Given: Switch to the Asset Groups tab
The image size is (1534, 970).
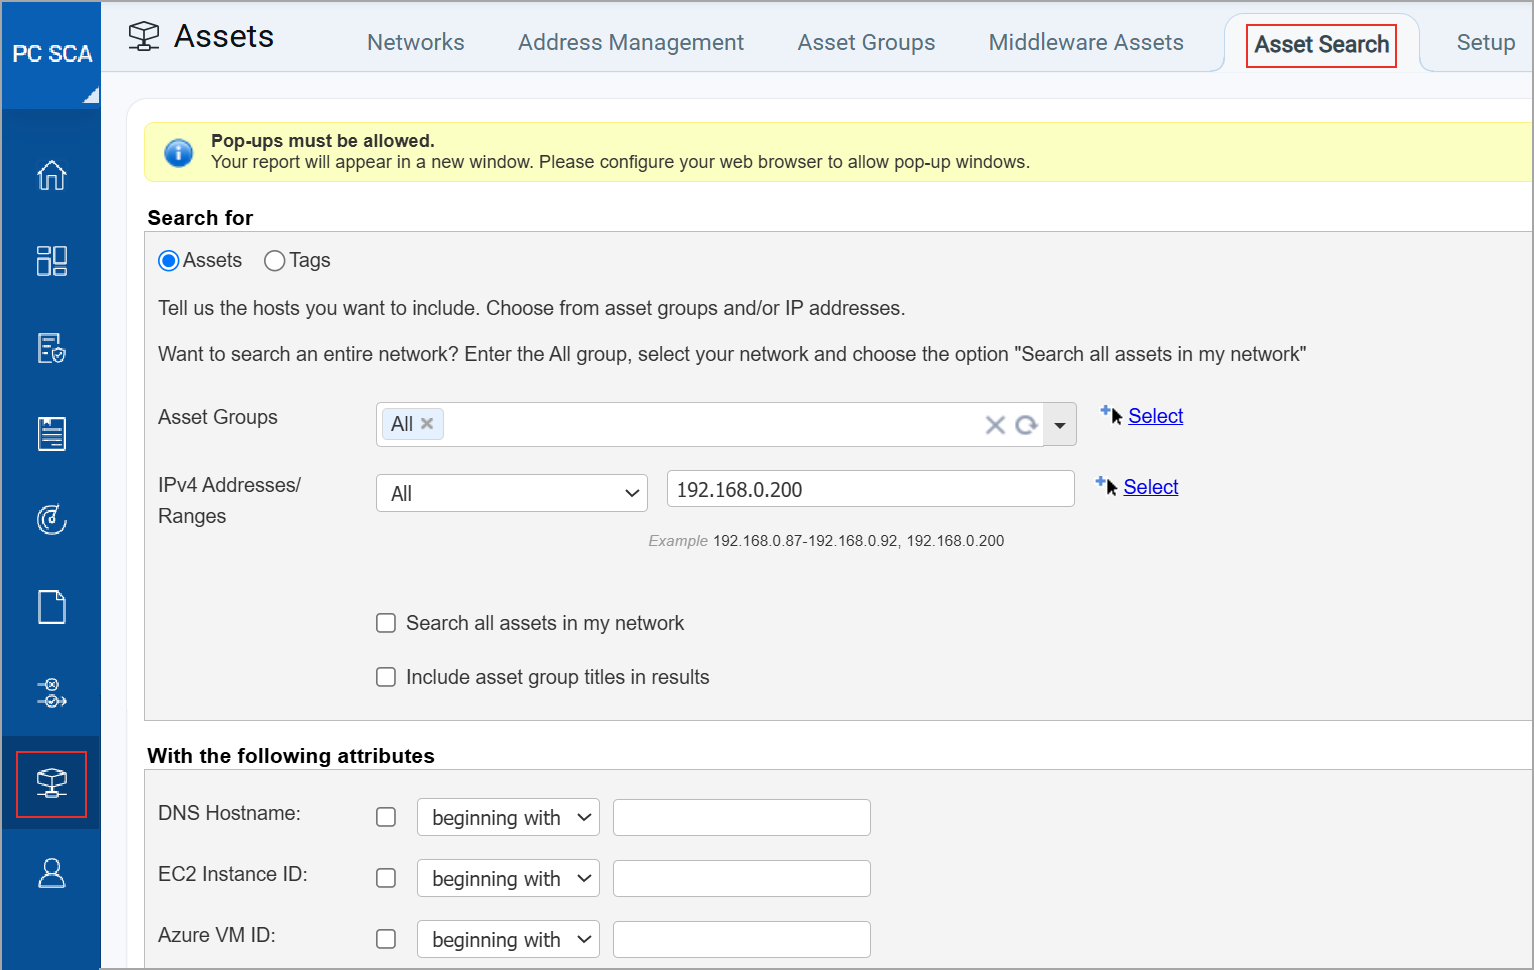Looking at the screenshot, I should [x=866, y=42].
